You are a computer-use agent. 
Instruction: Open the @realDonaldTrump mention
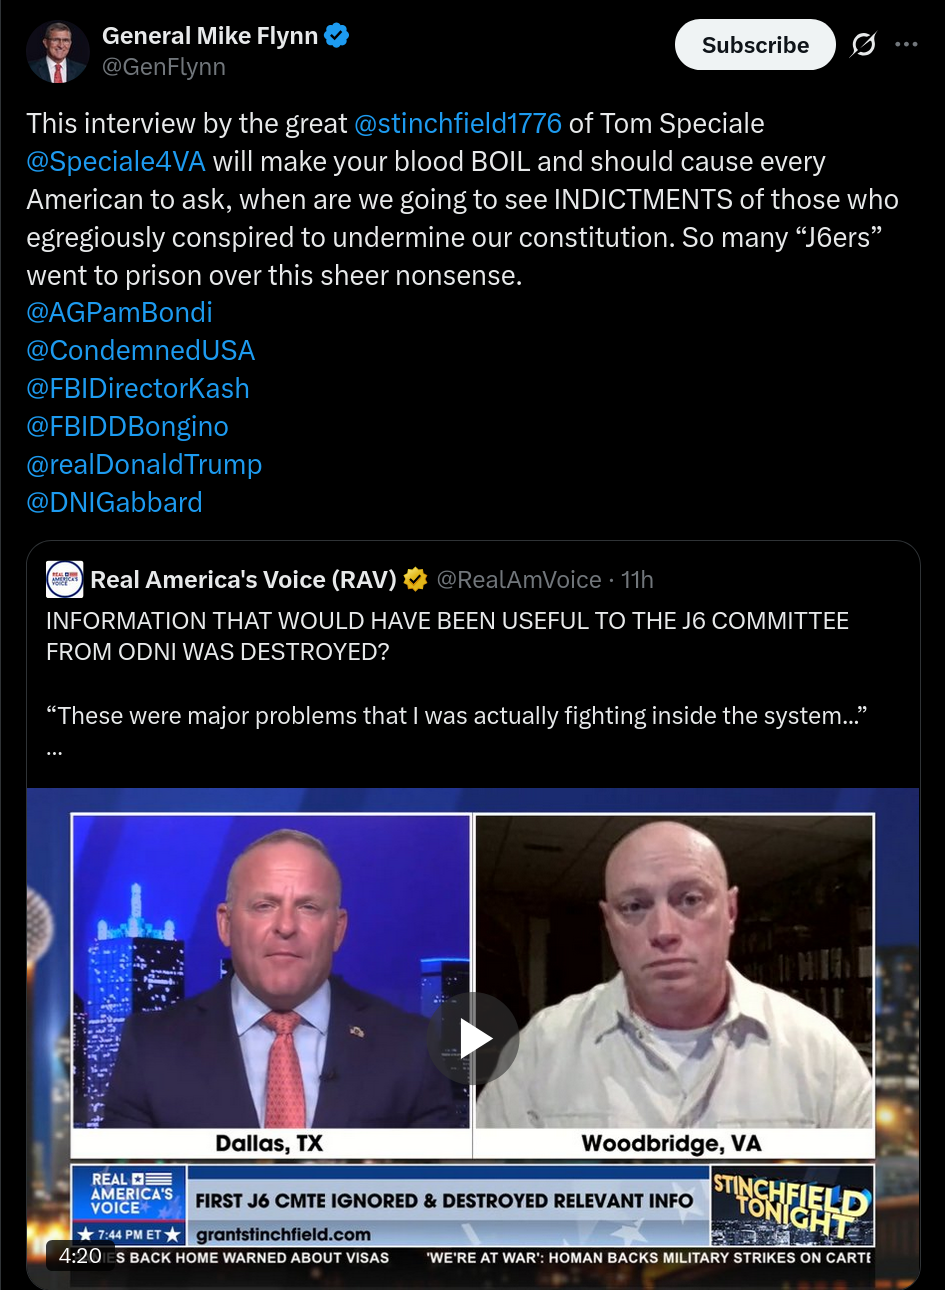pyautogui.click(x=144, y=464)
